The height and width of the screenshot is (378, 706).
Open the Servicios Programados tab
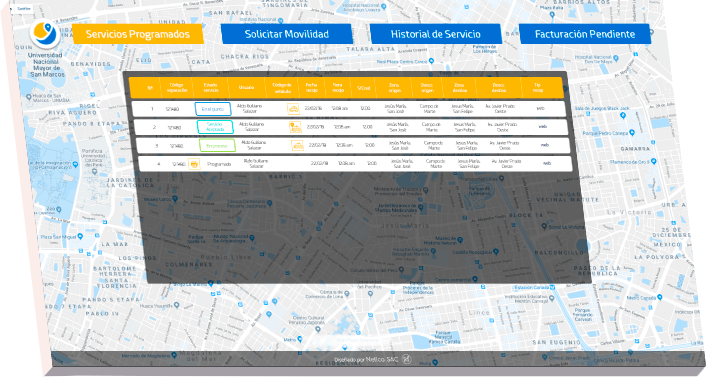click(138, 34)
